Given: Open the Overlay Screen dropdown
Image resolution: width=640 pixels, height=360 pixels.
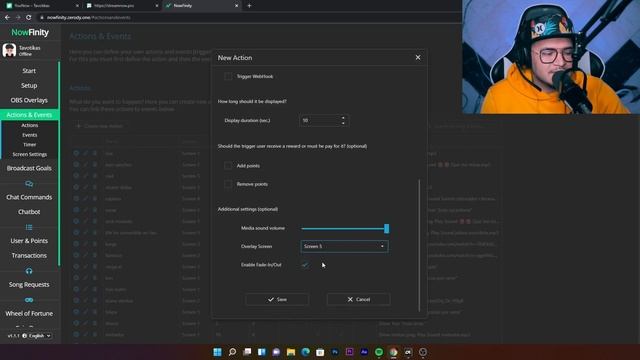Looking at the screenshot, I should click(344, 246).
